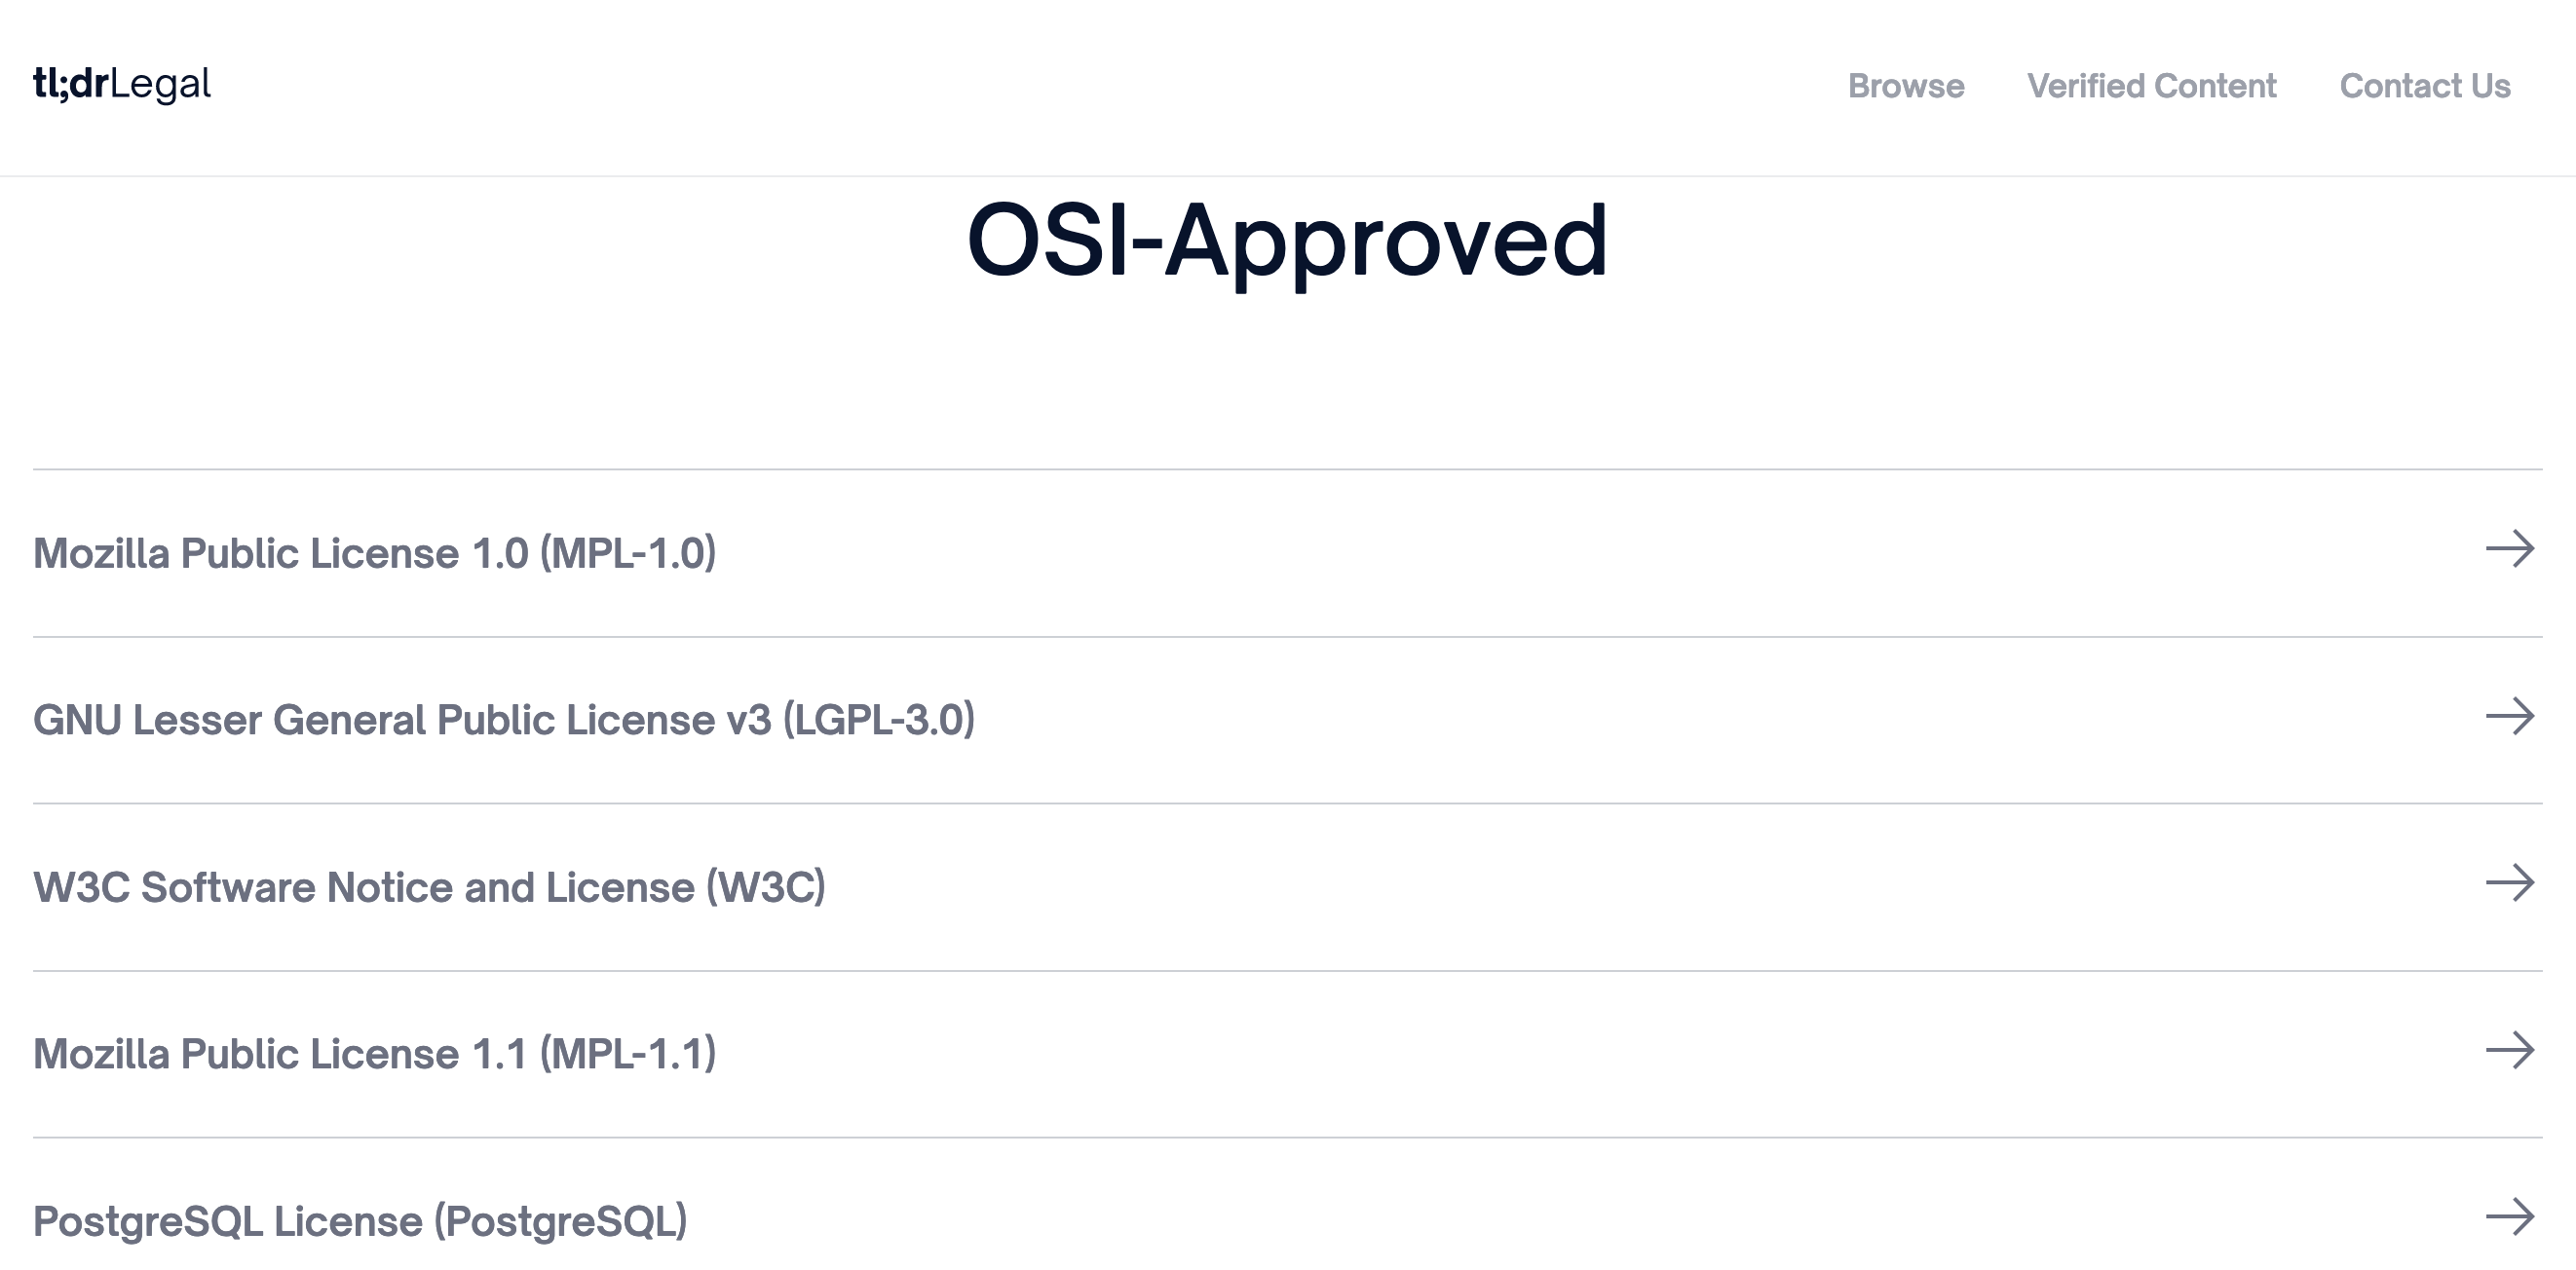2576x1270 pixels.
Task: Go to Verified Content in navigation
Action: point(2151,86)
